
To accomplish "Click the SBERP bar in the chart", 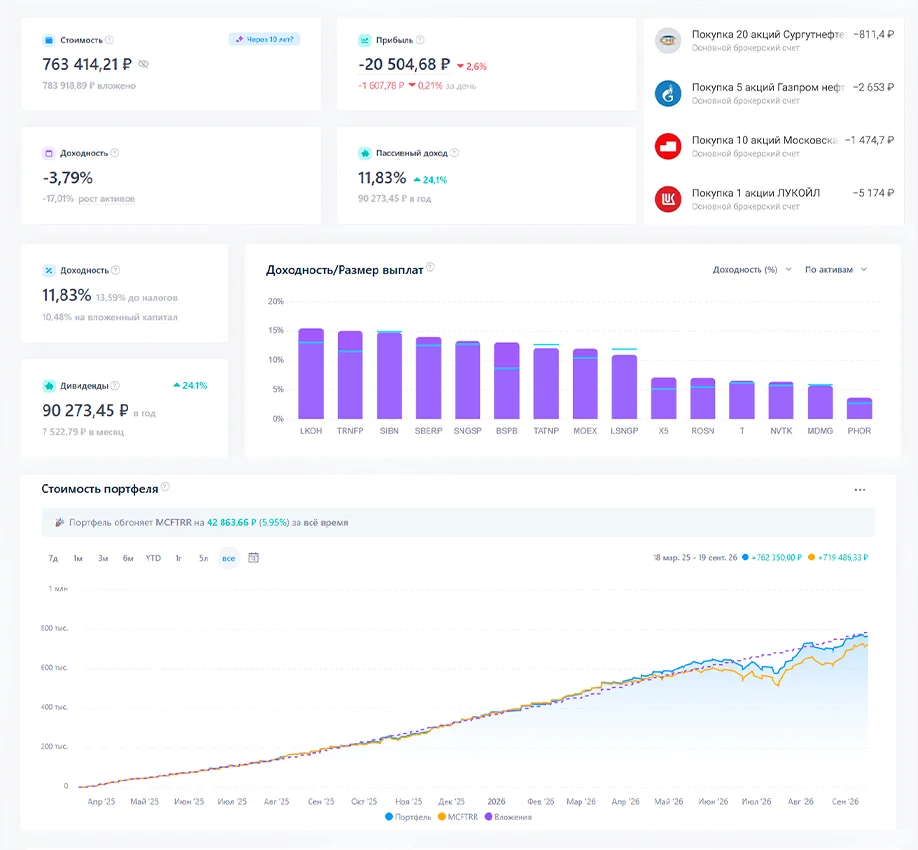I will point(429,378).
